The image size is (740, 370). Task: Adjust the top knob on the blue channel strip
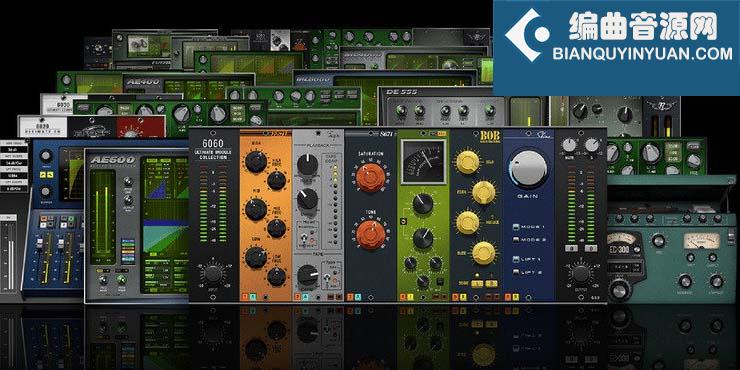(x=46, y=156)
